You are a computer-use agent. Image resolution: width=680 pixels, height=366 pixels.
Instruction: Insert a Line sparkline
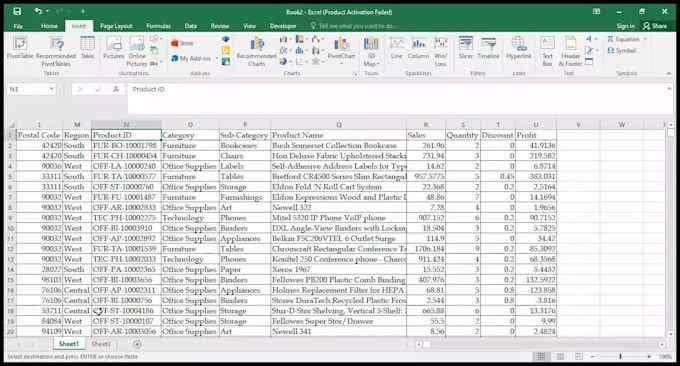coord(396,48)
